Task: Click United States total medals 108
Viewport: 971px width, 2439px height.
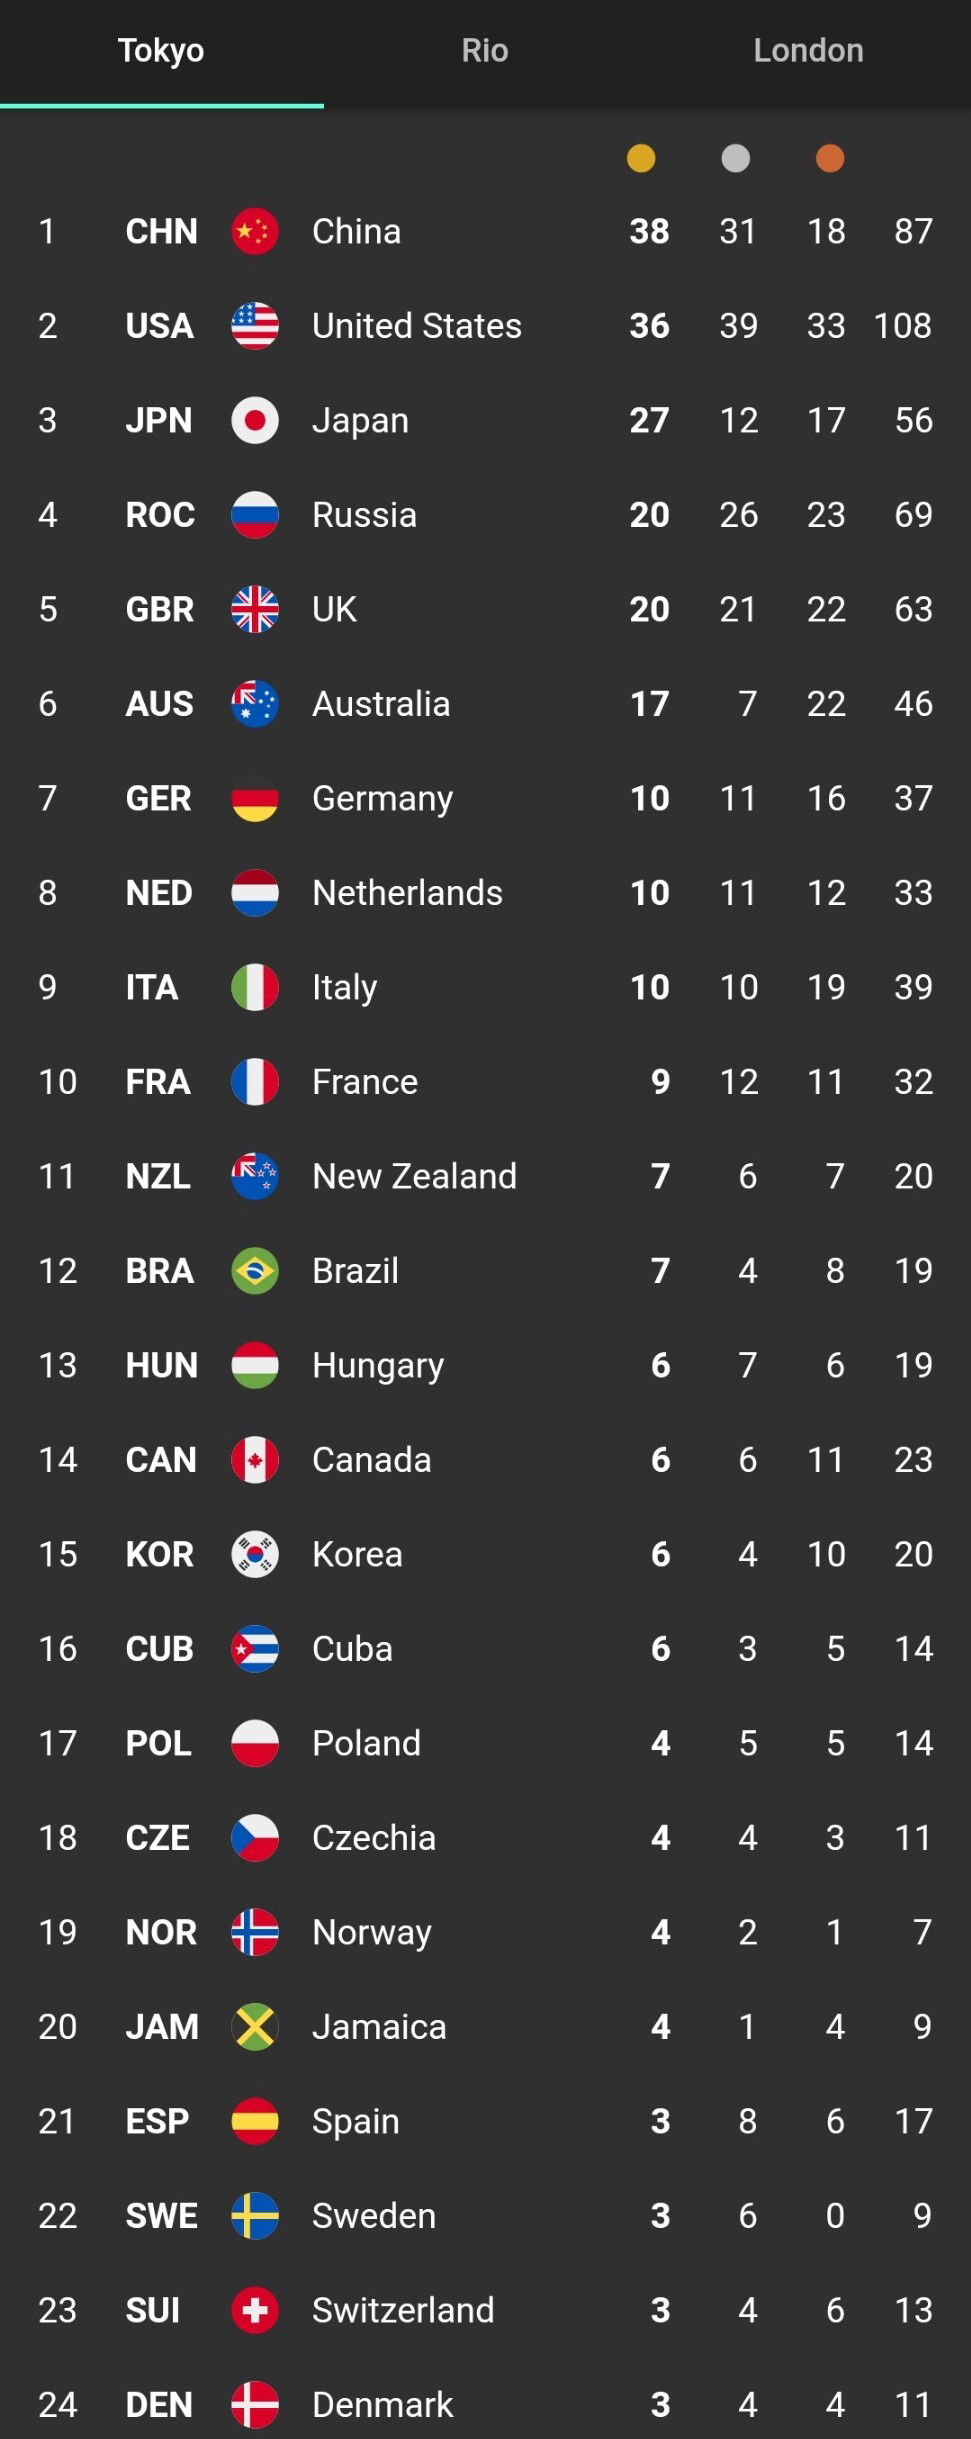Action: 902,326
